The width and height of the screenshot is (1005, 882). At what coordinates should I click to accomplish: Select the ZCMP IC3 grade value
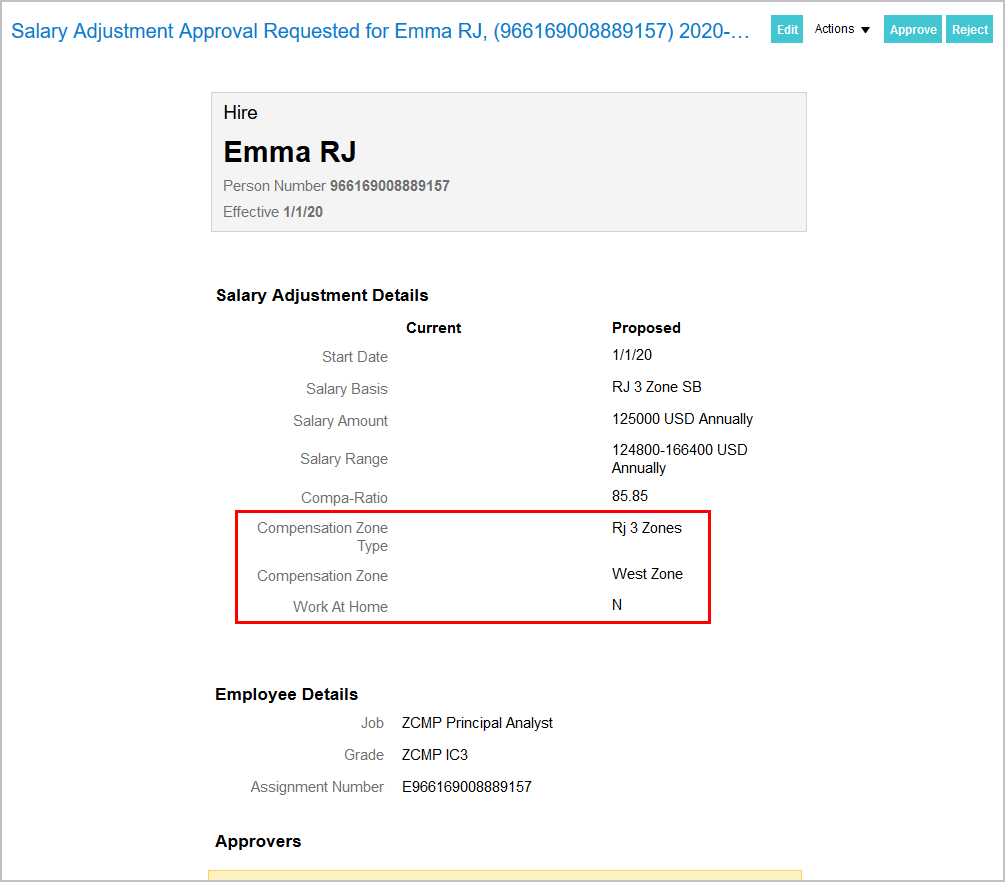coord(435,755)
